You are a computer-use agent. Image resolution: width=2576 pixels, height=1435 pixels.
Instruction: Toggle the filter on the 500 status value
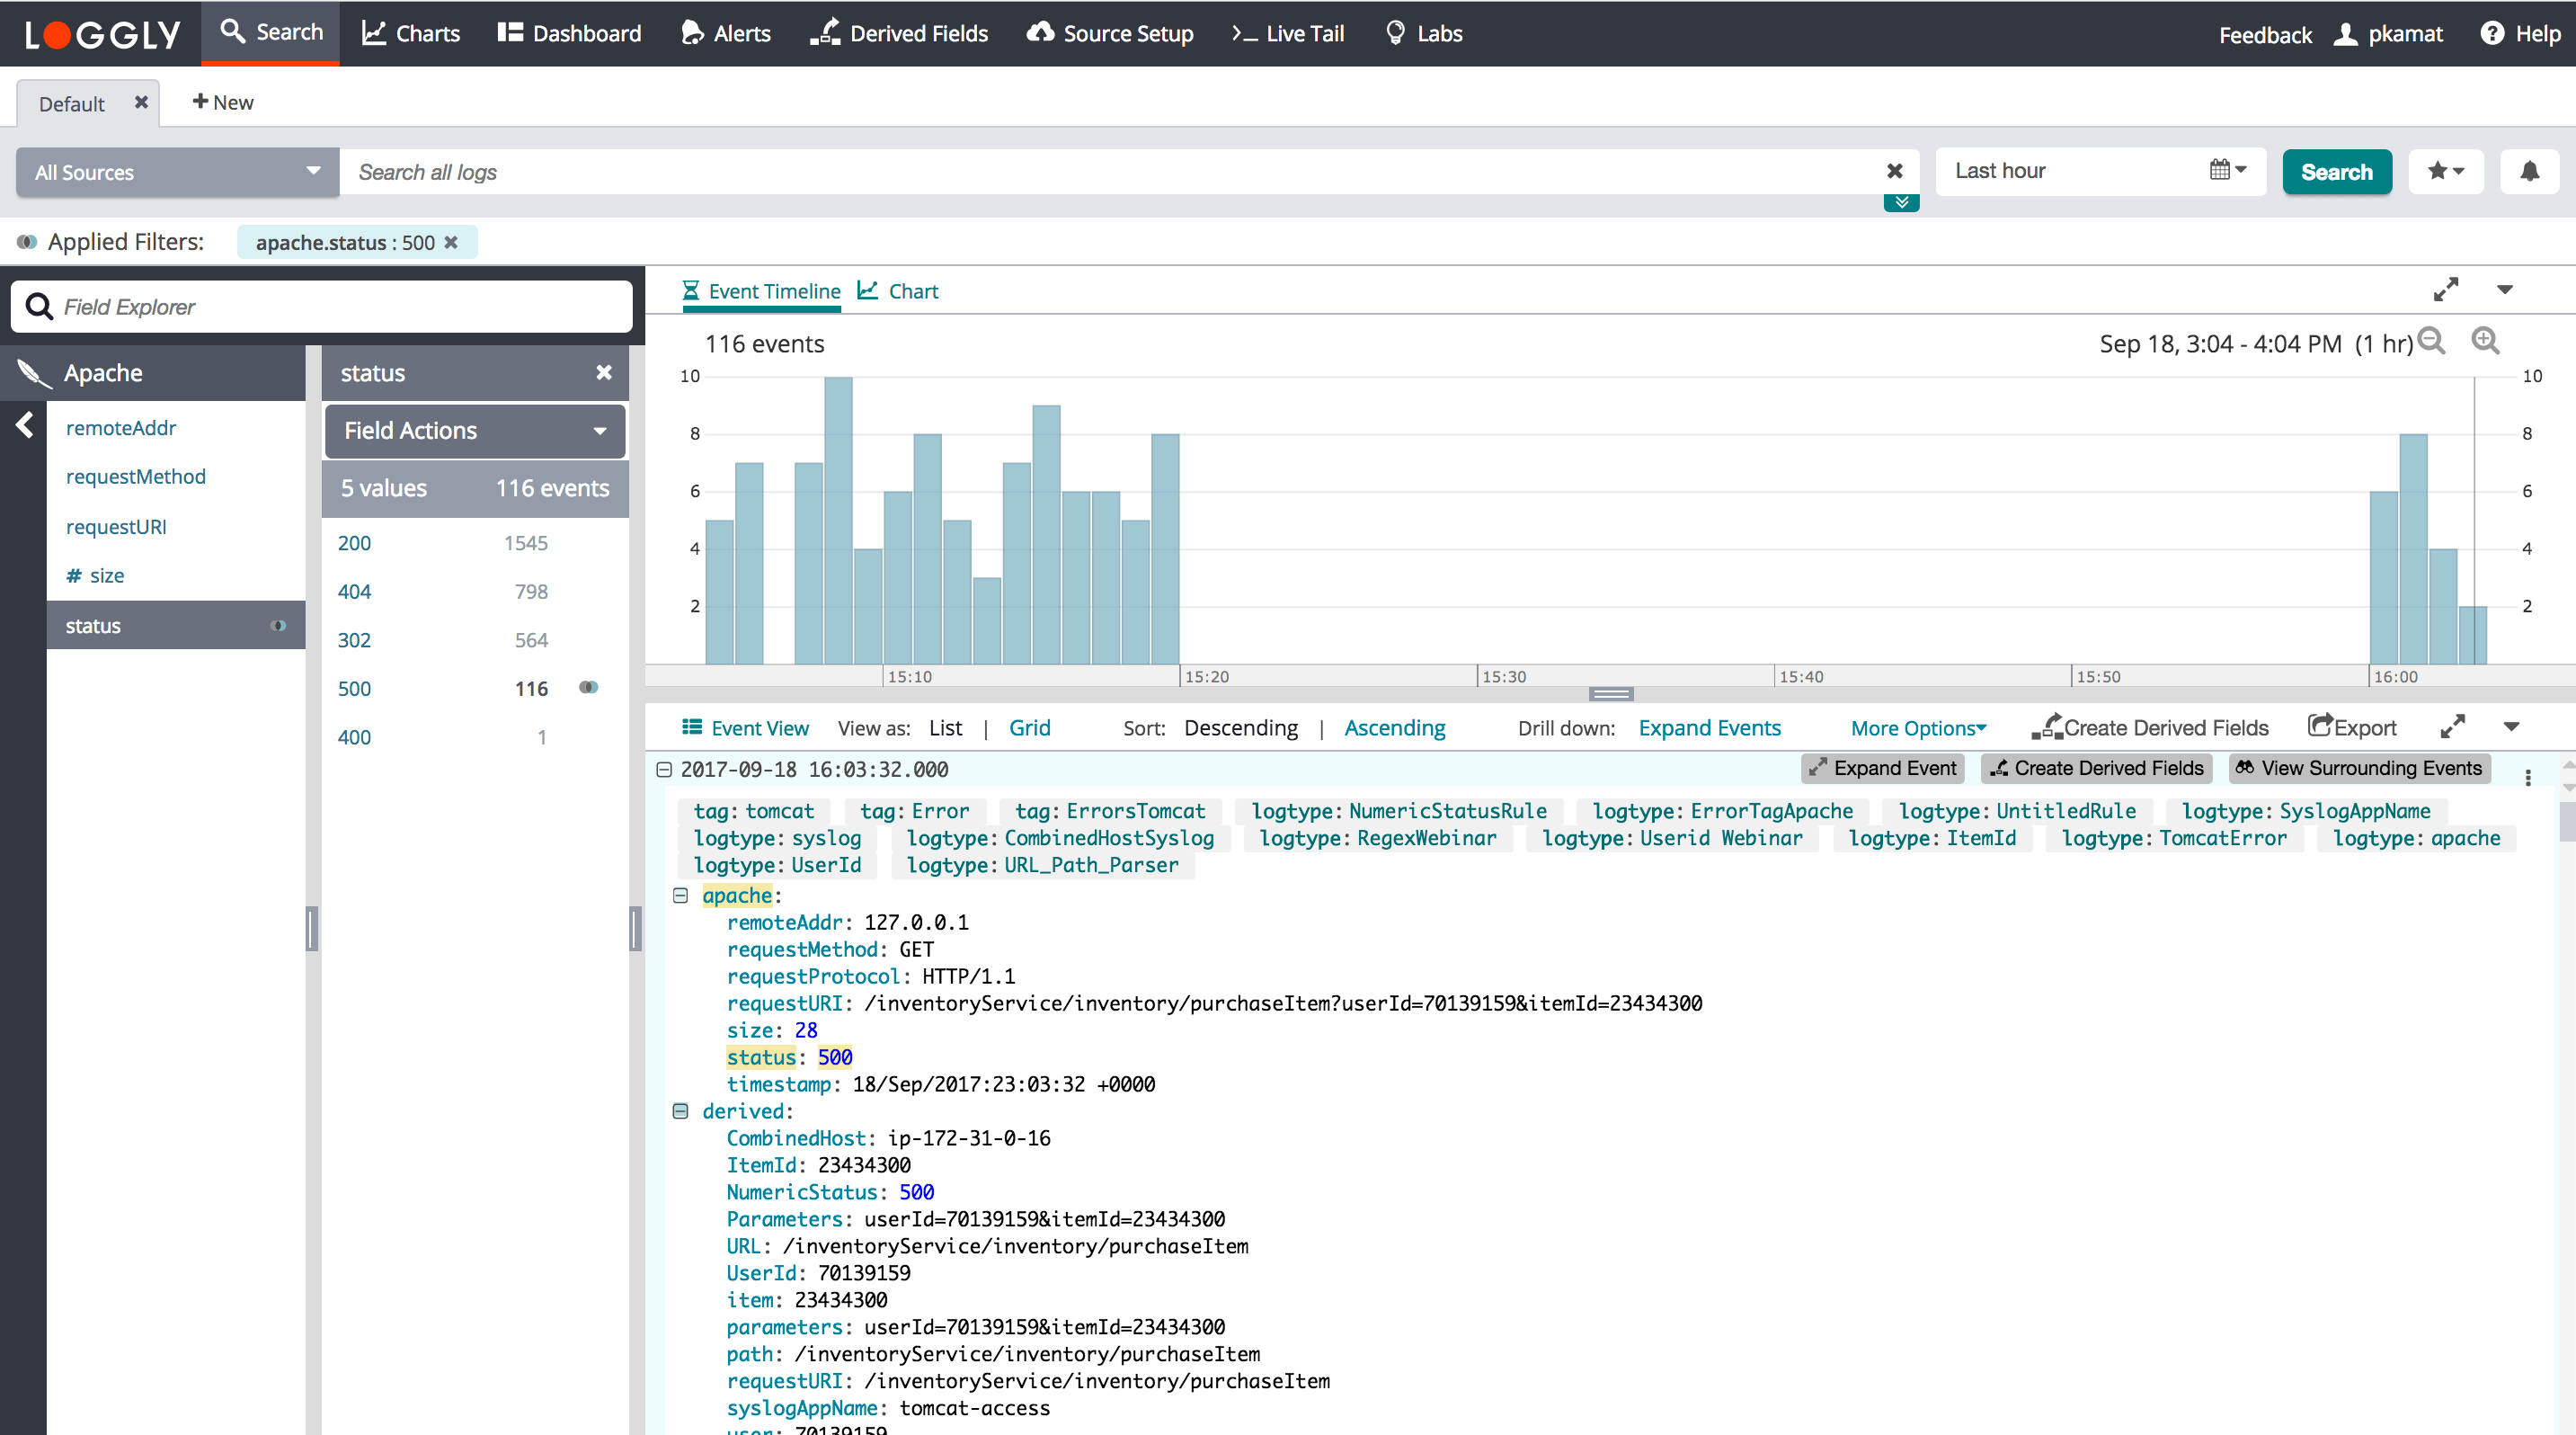click(x=589, y=687)
